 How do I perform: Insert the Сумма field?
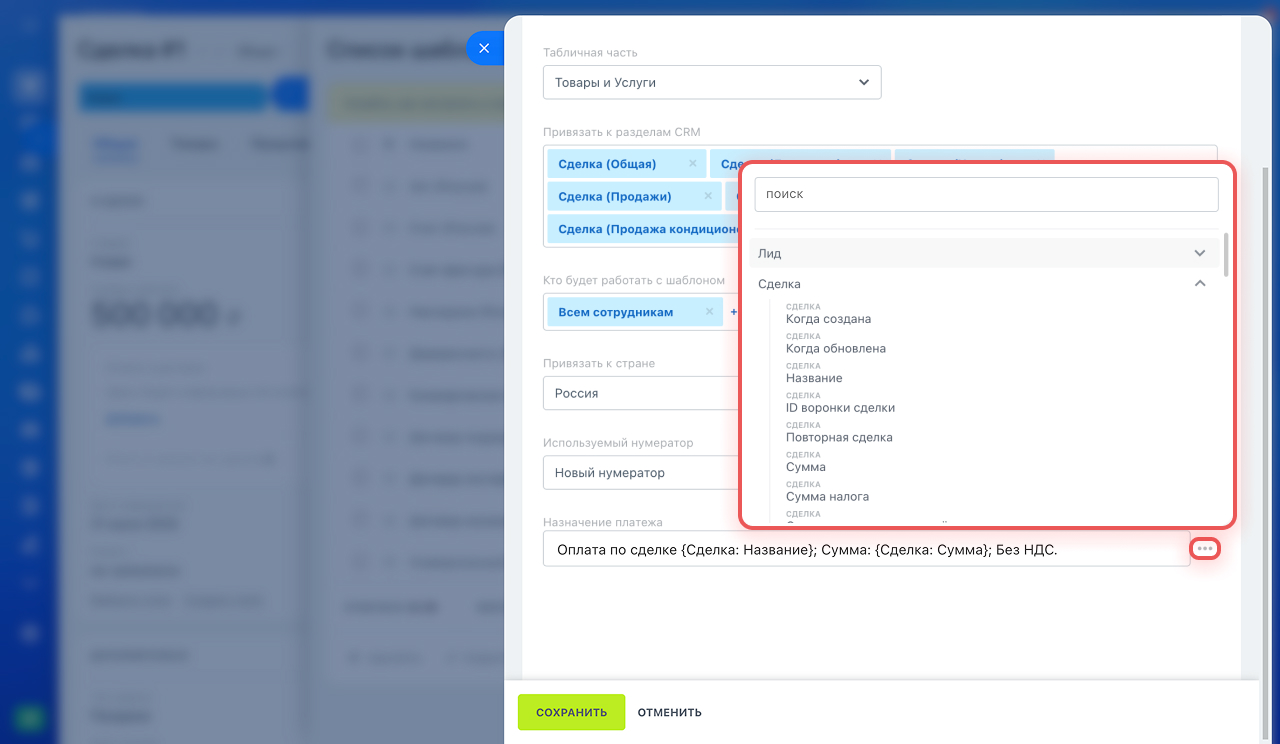pos(806,467)
